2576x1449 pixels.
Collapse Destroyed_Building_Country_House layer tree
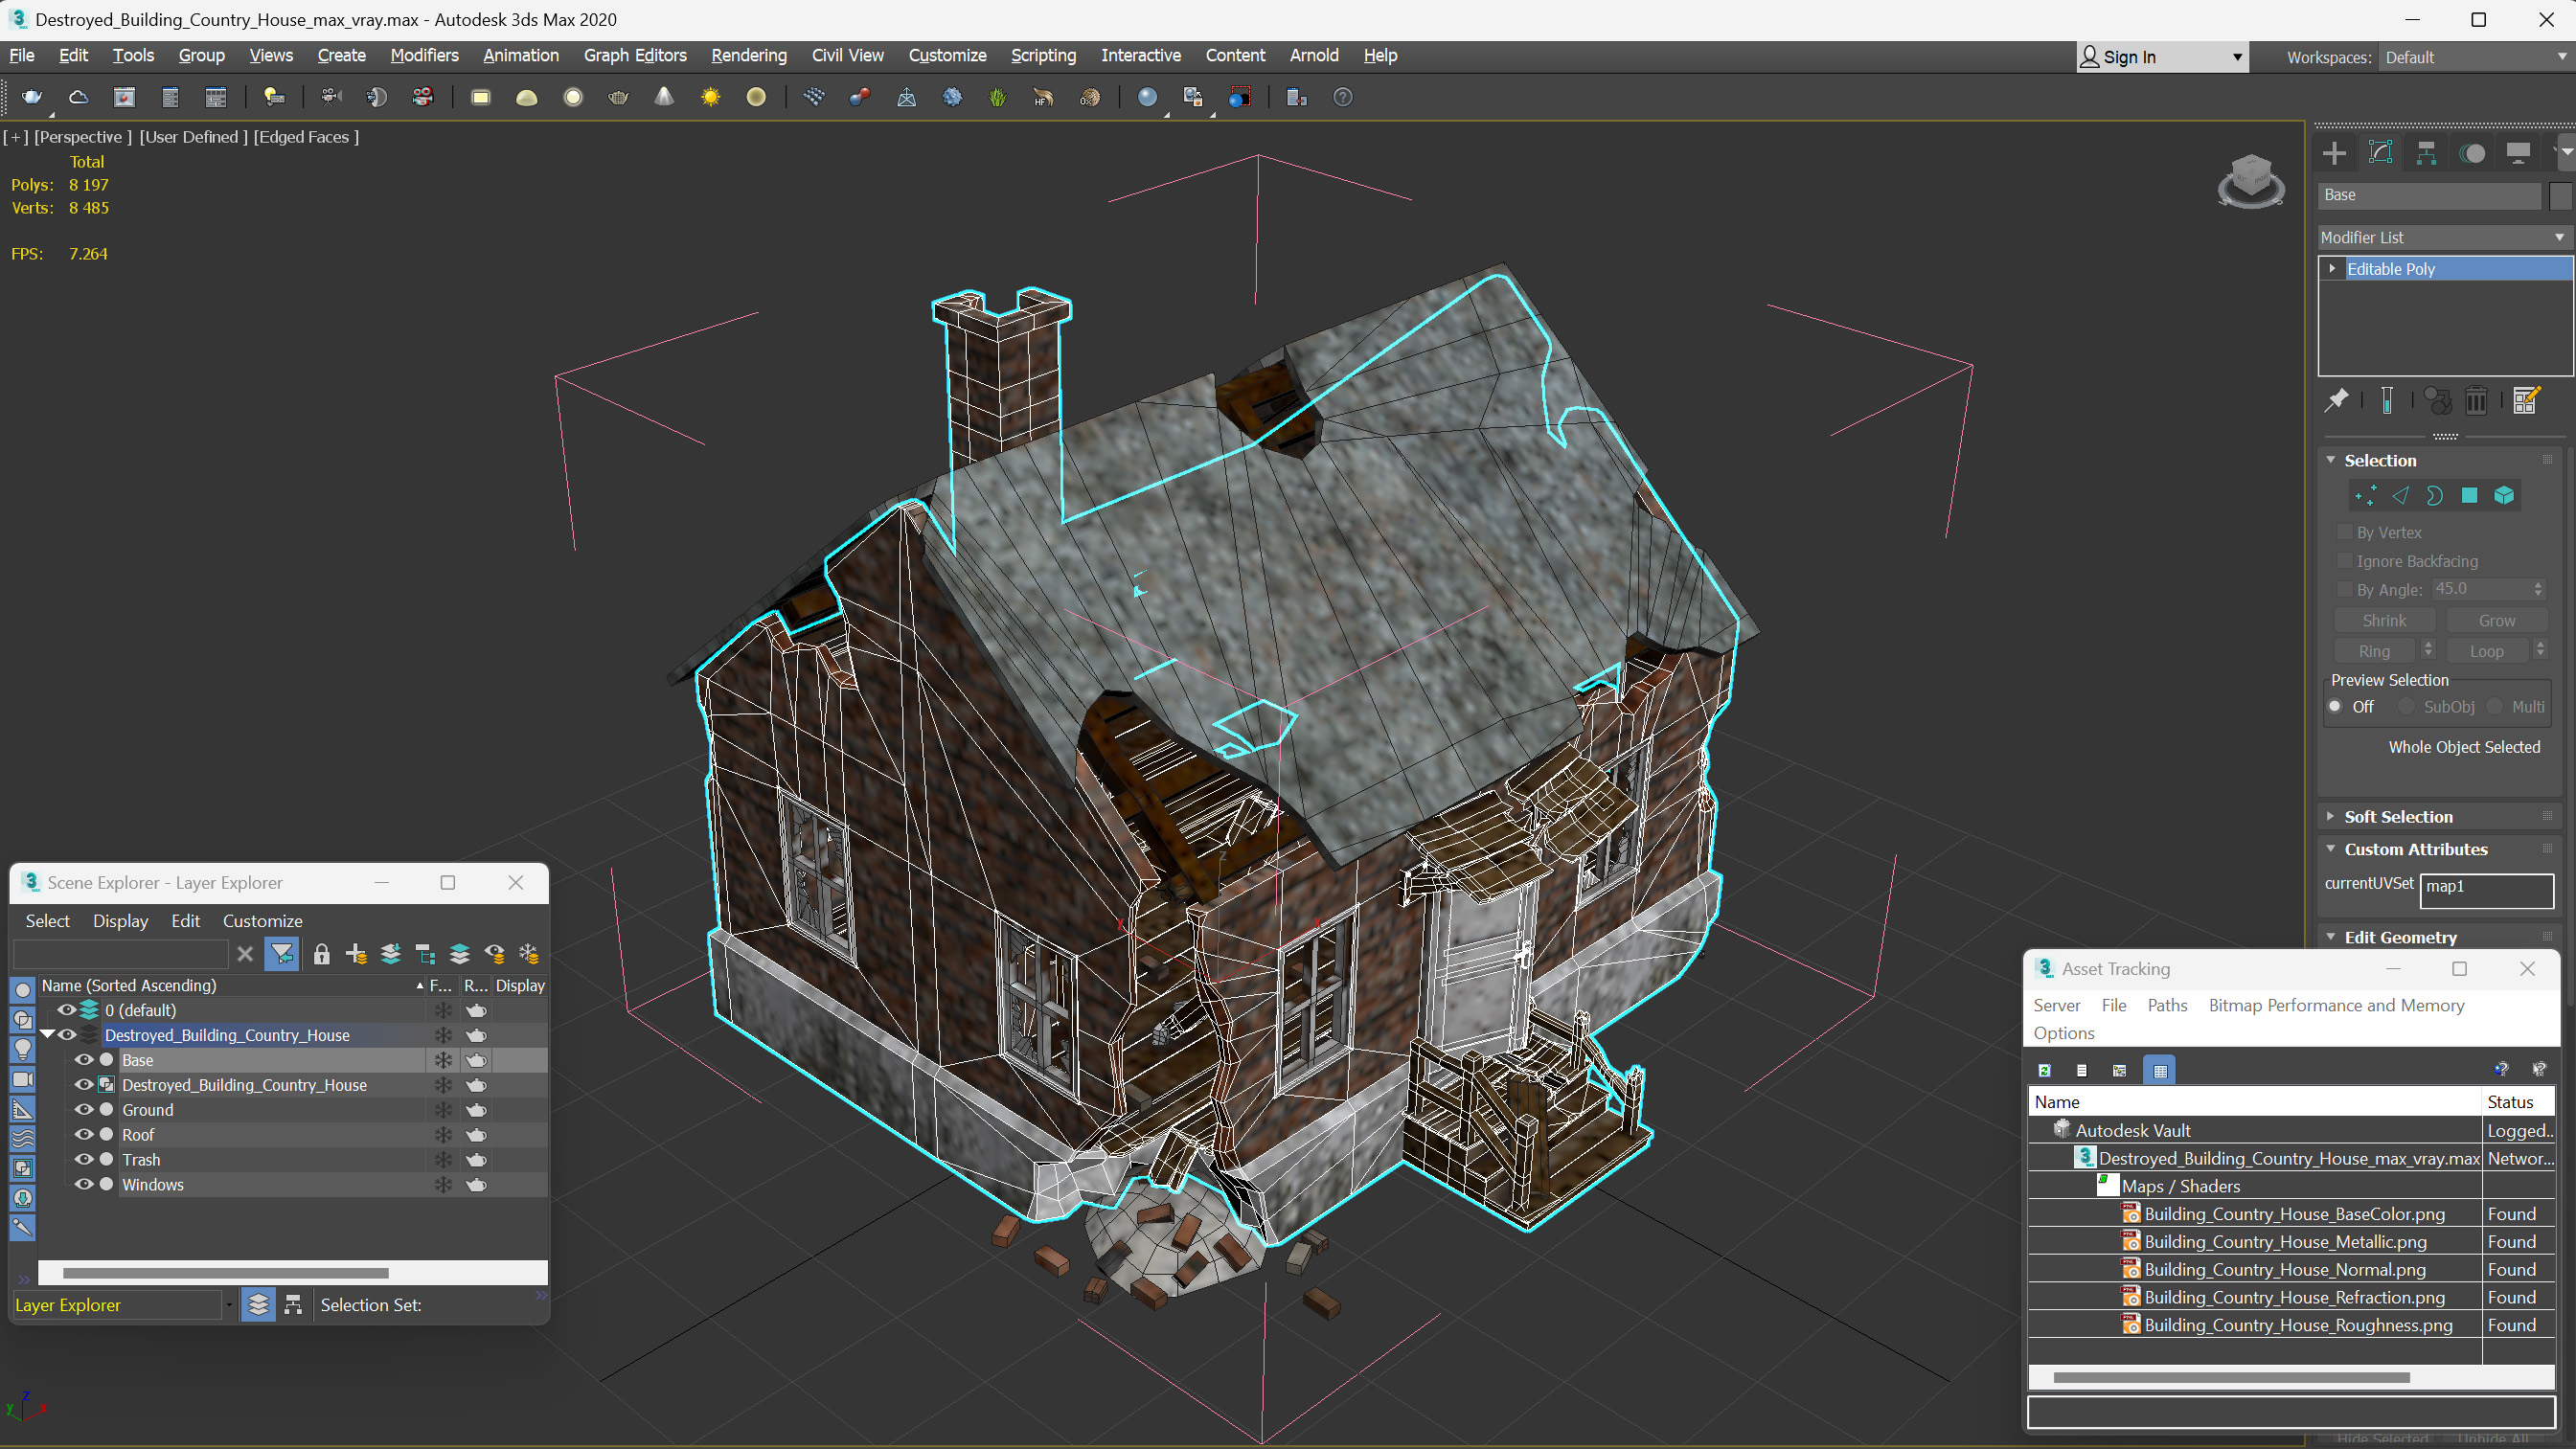pos(47,1035)
